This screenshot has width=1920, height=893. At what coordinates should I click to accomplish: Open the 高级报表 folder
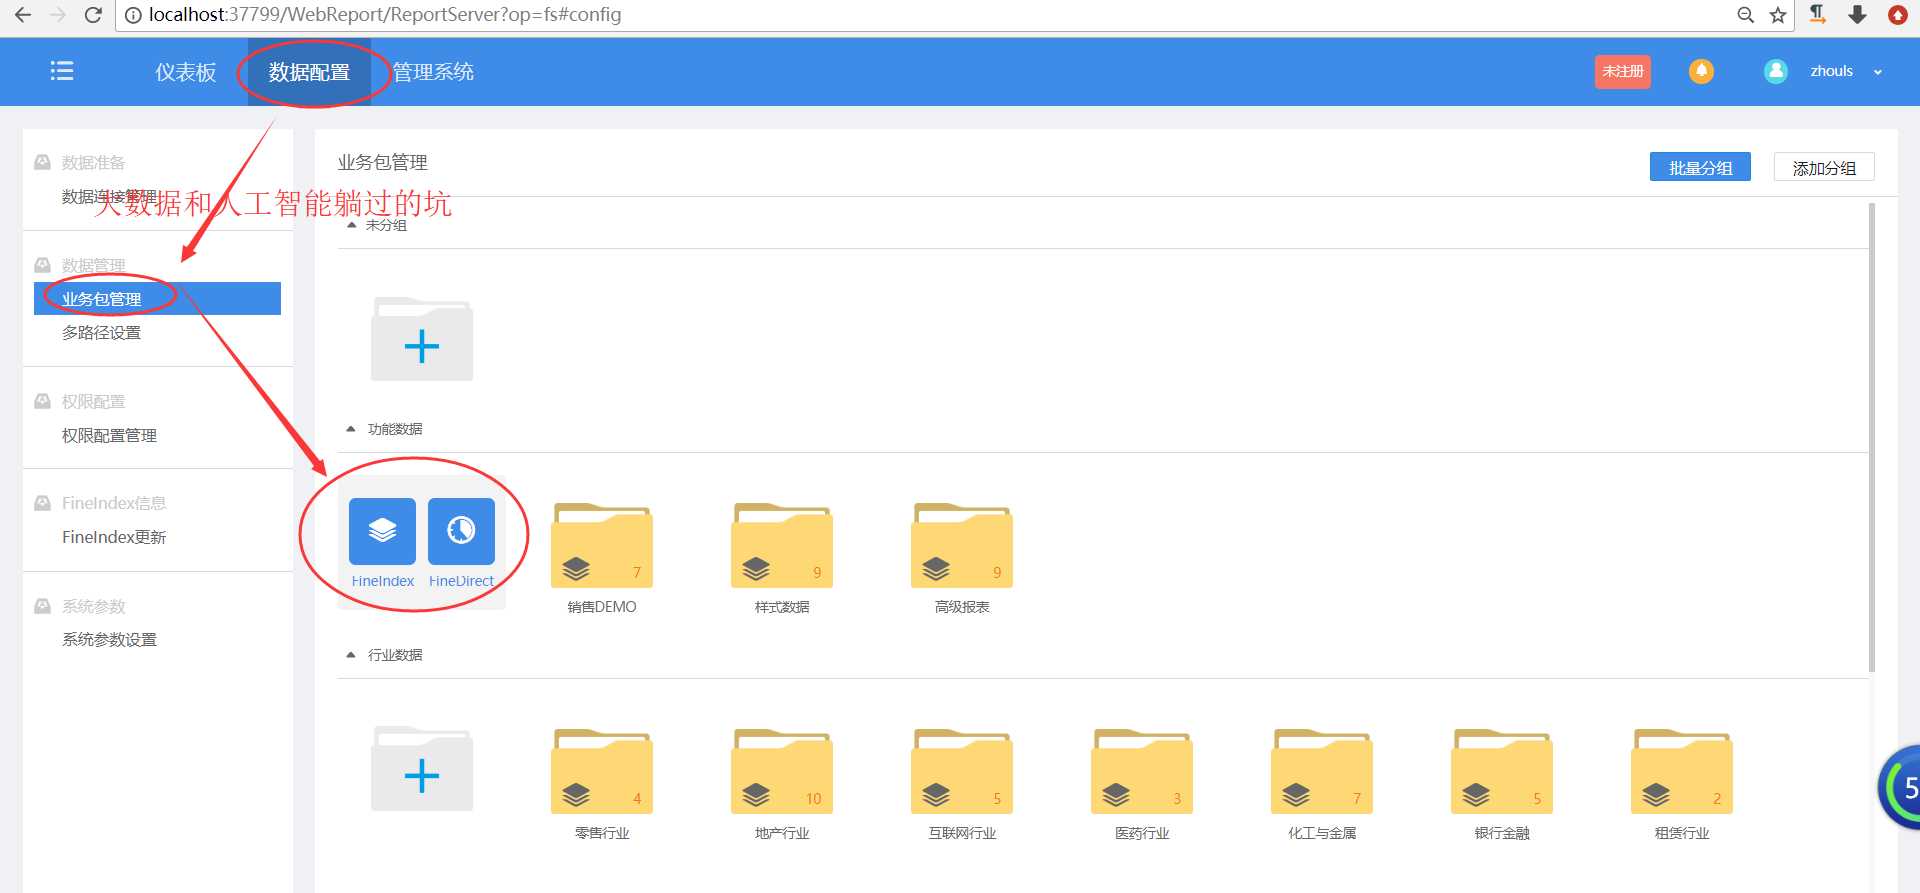tap(962, 546)
